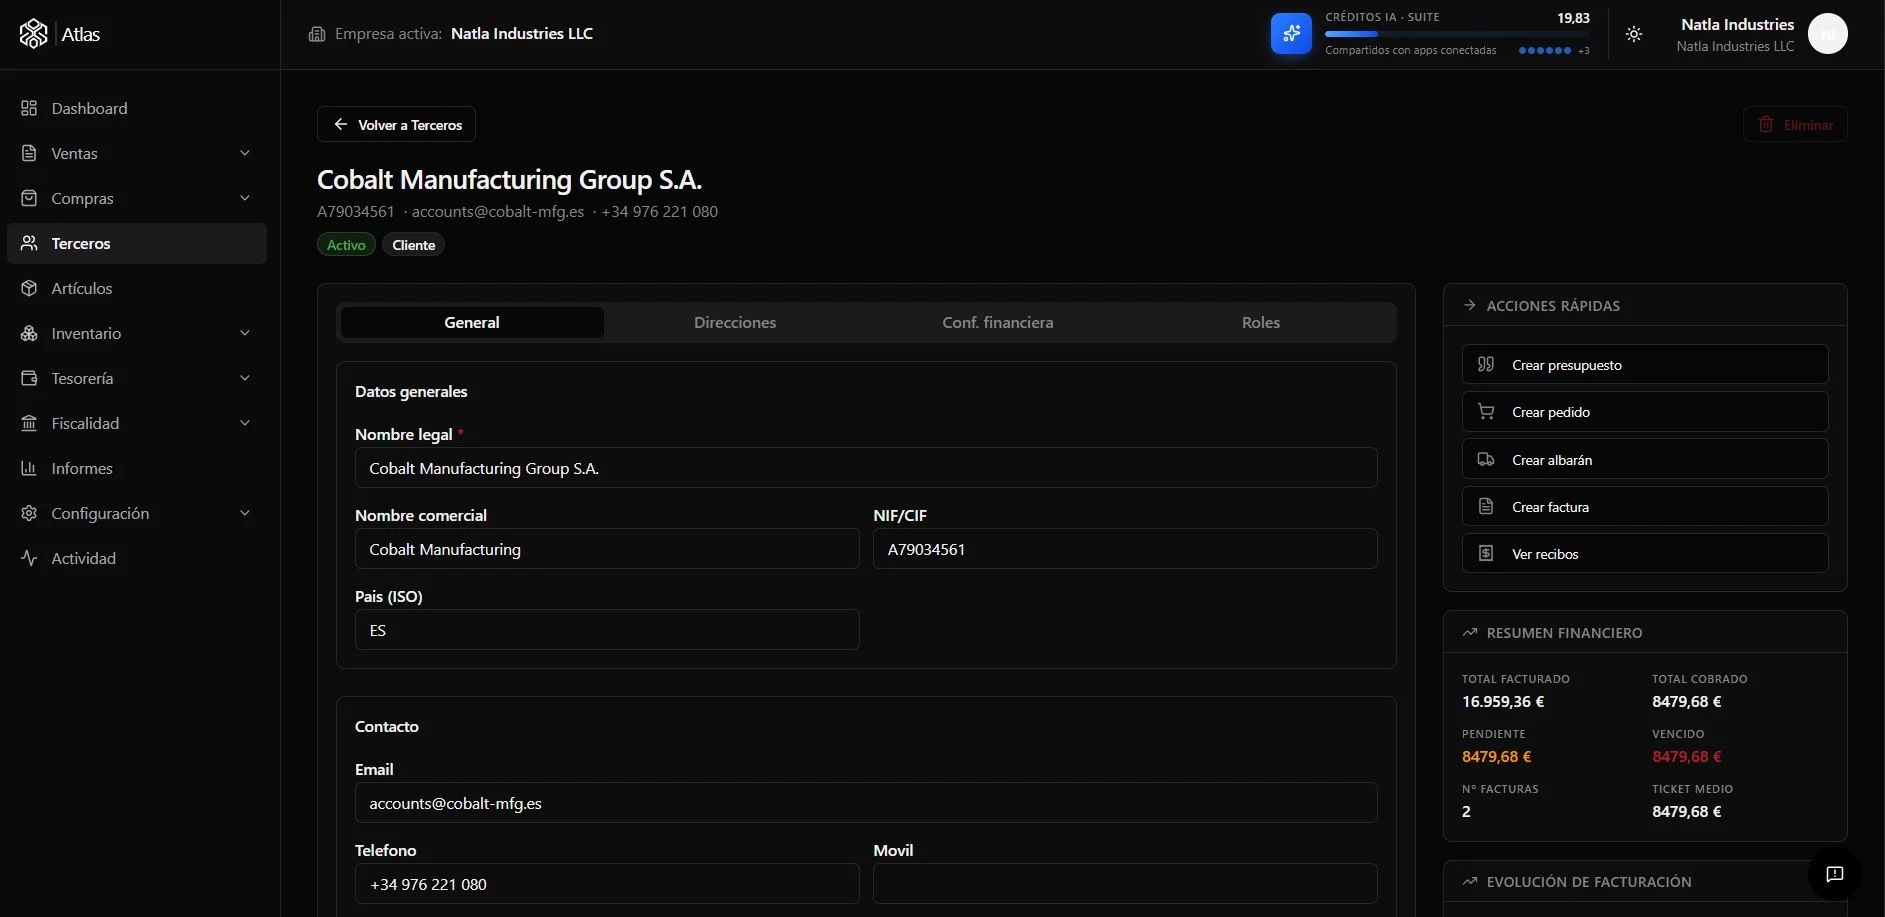Click the trash icon in Eliminar
This screenshot has height=917, width=1885.
tap(1766, 125)
